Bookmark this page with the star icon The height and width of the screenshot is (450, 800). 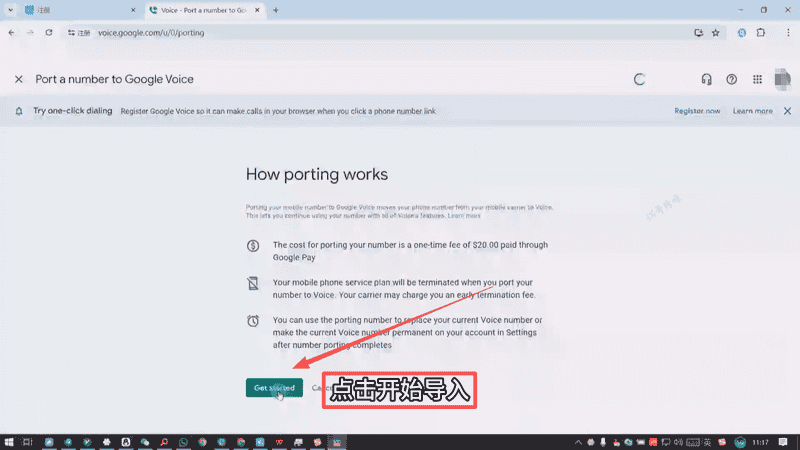pyautogui.click(x=715, y=33)
